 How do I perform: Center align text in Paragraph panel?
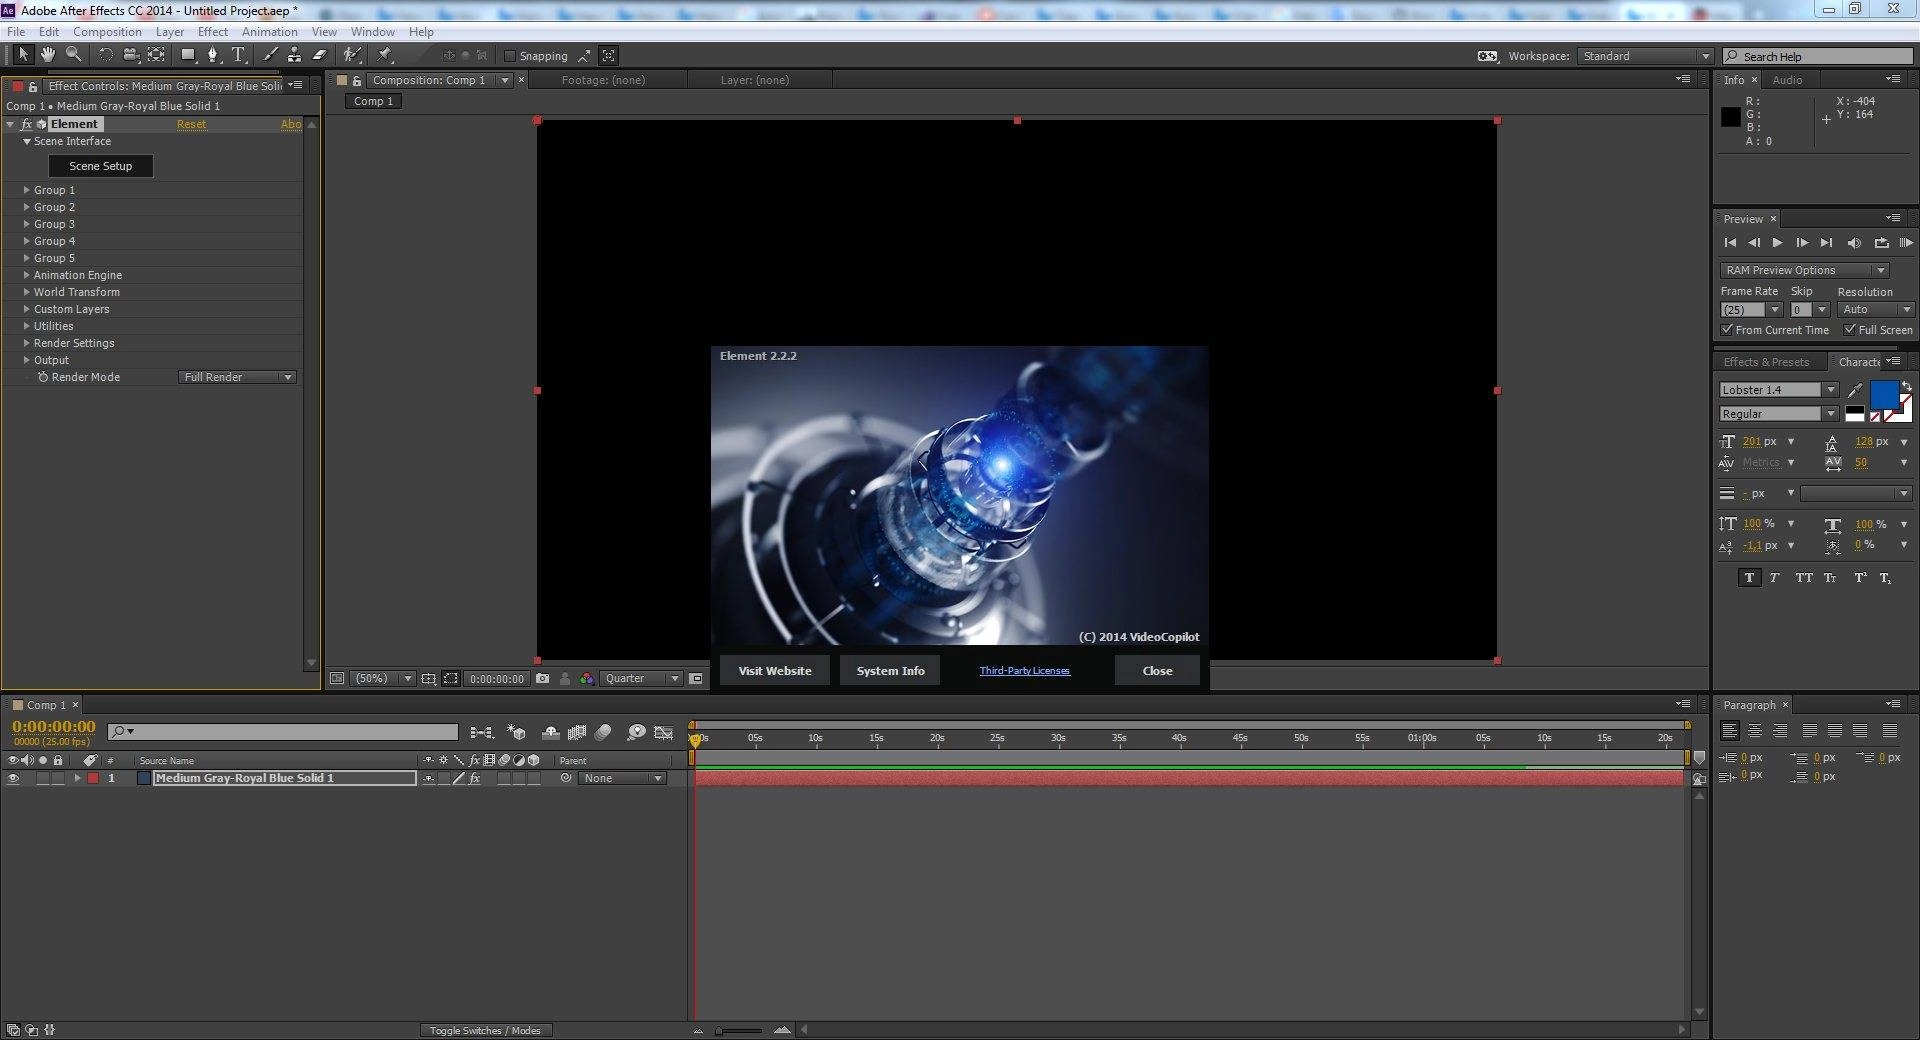coord(1755,731)
